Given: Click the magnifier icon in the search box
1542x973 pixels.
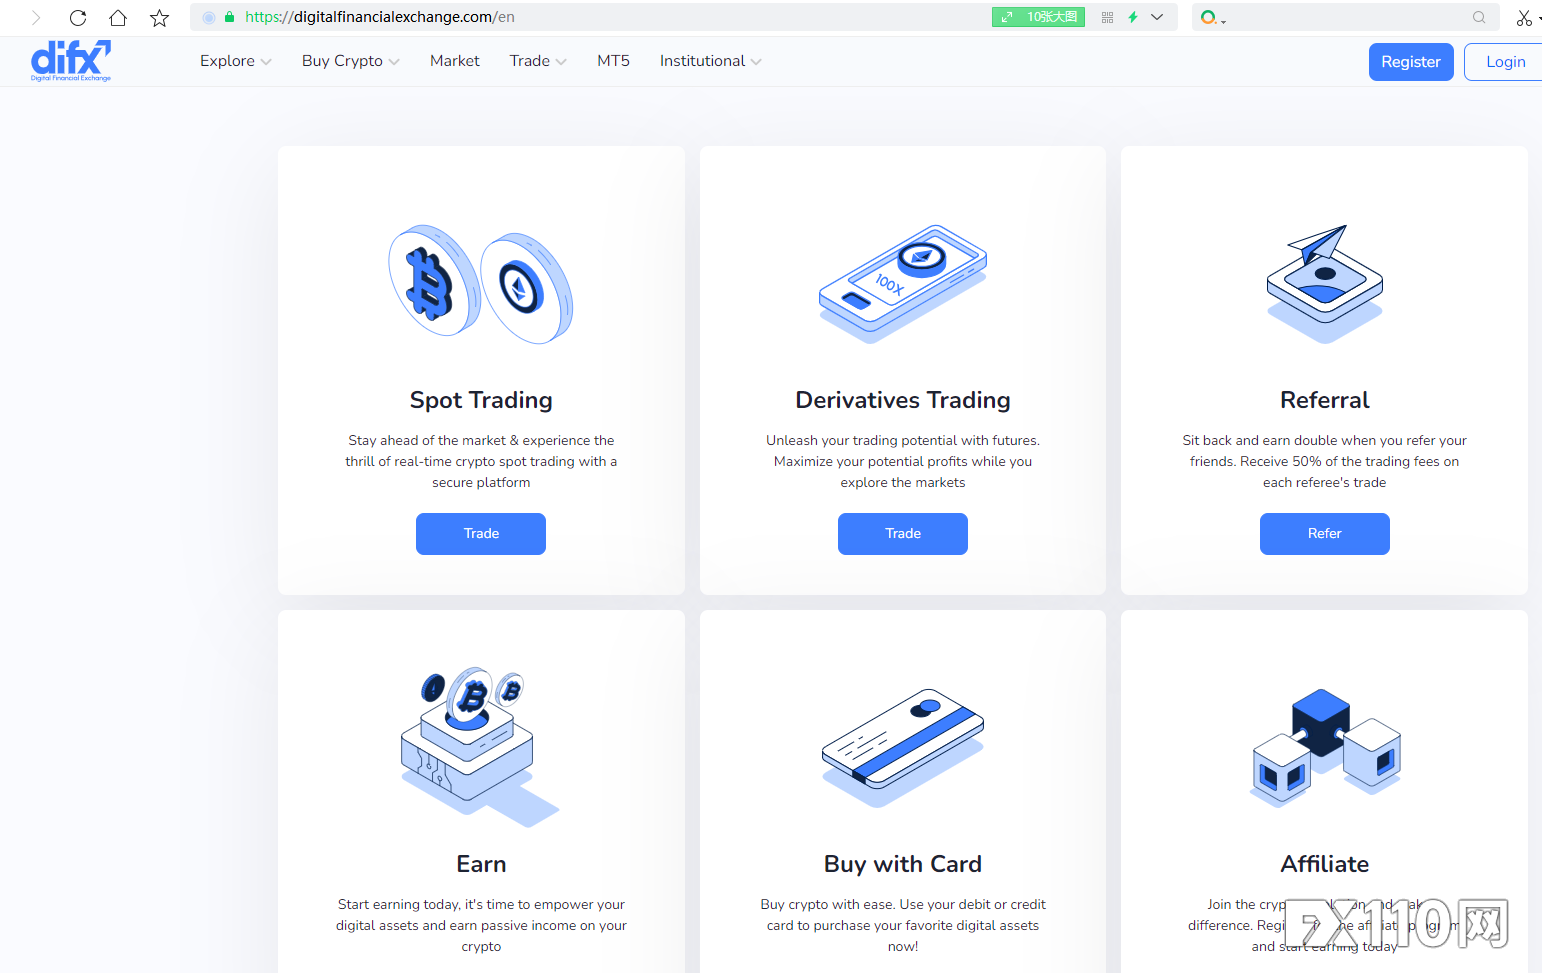Looking at the screenshot, I should [1479, 17].
